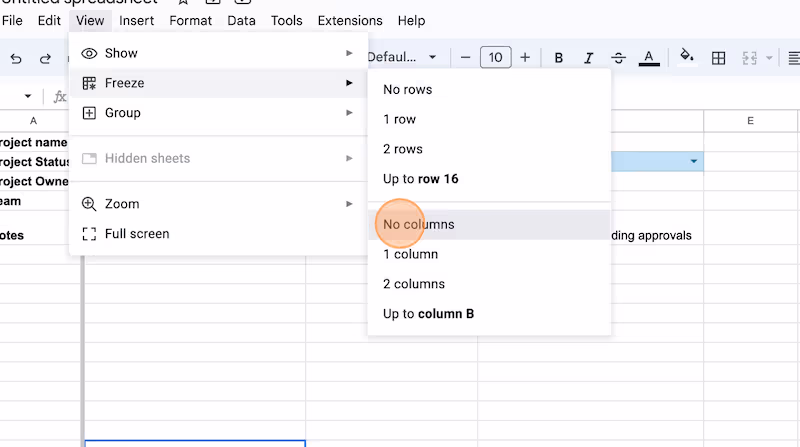
Task: Toggle Strikethrough formatting
Action: point(618,58)
